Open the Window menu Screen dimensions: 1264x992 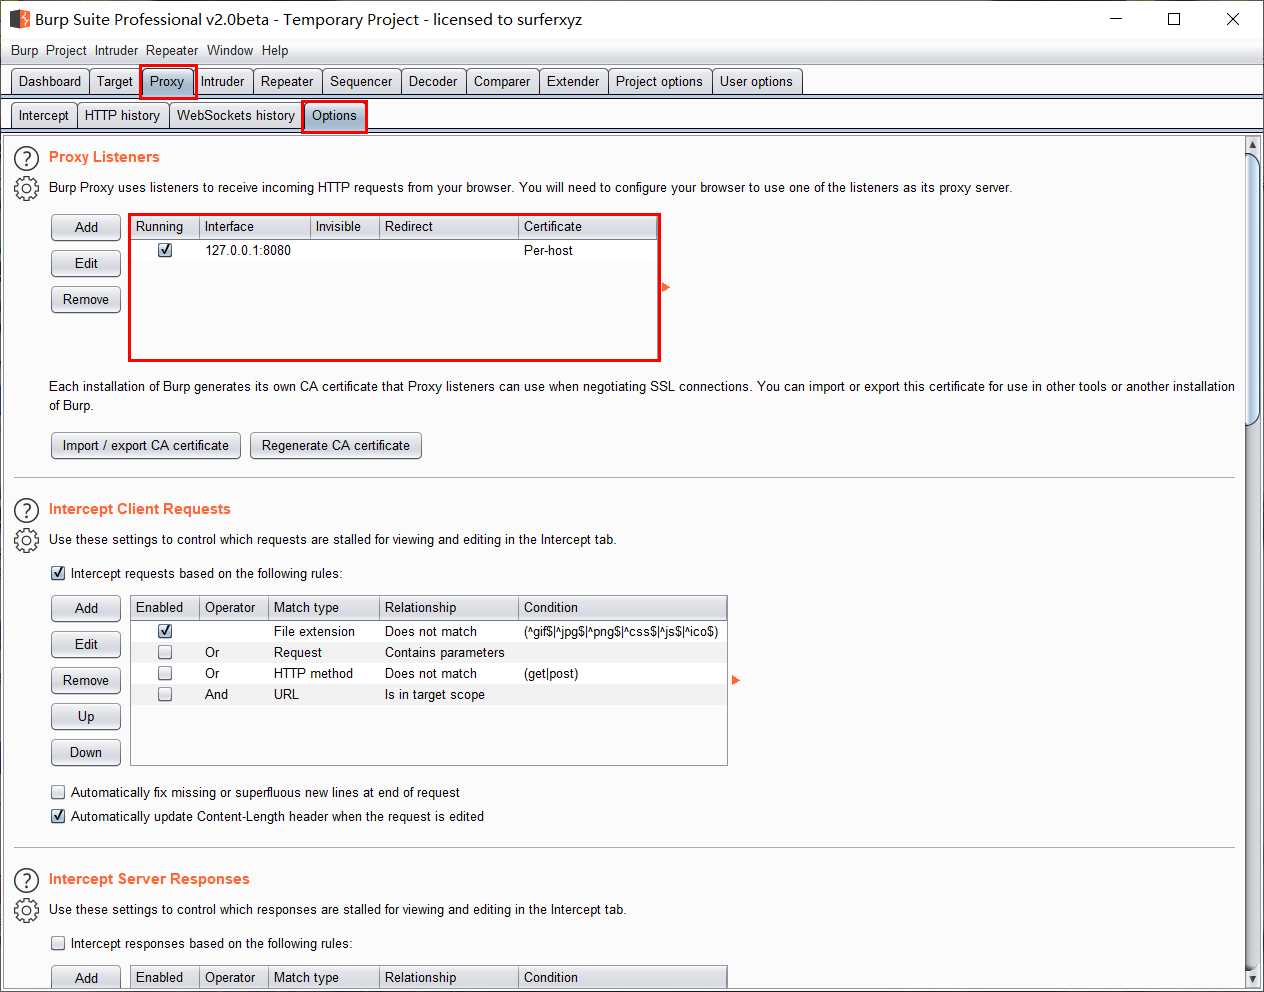point(230,50)
